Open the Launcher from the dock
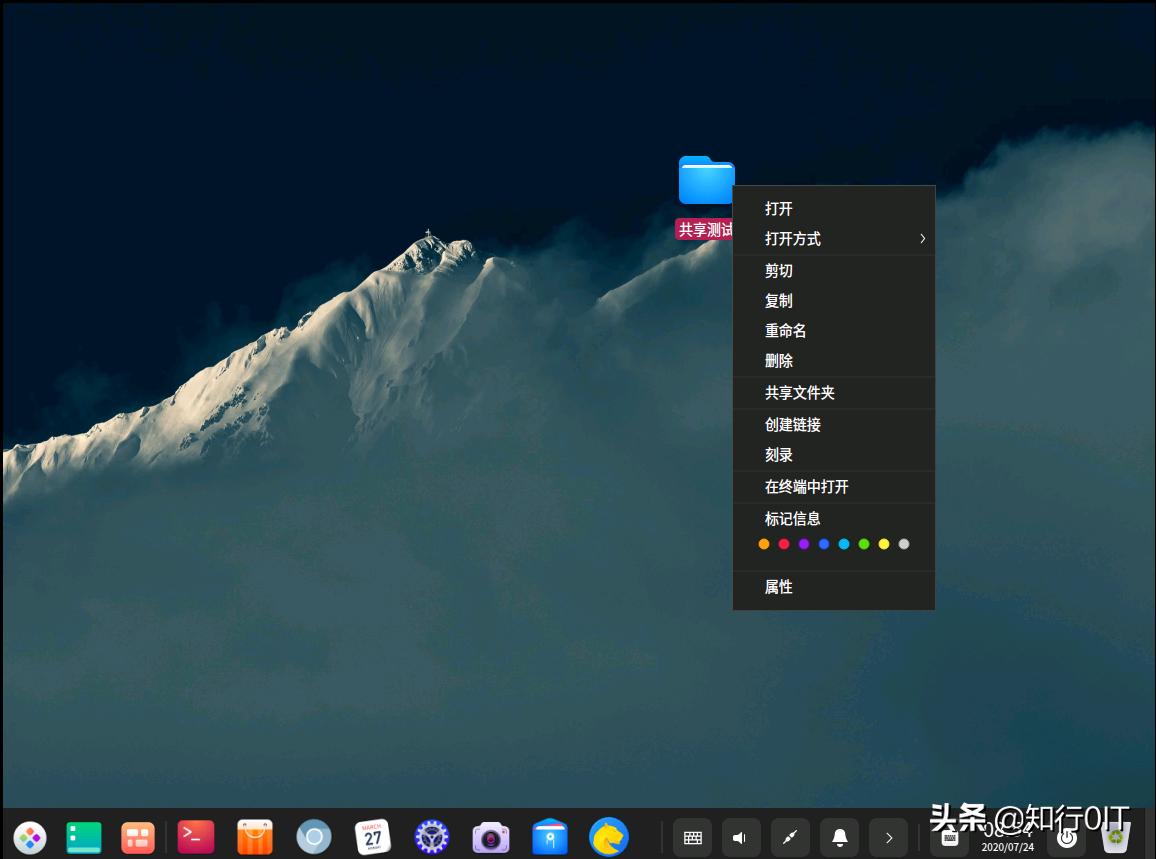 click(x=30, y=838)
